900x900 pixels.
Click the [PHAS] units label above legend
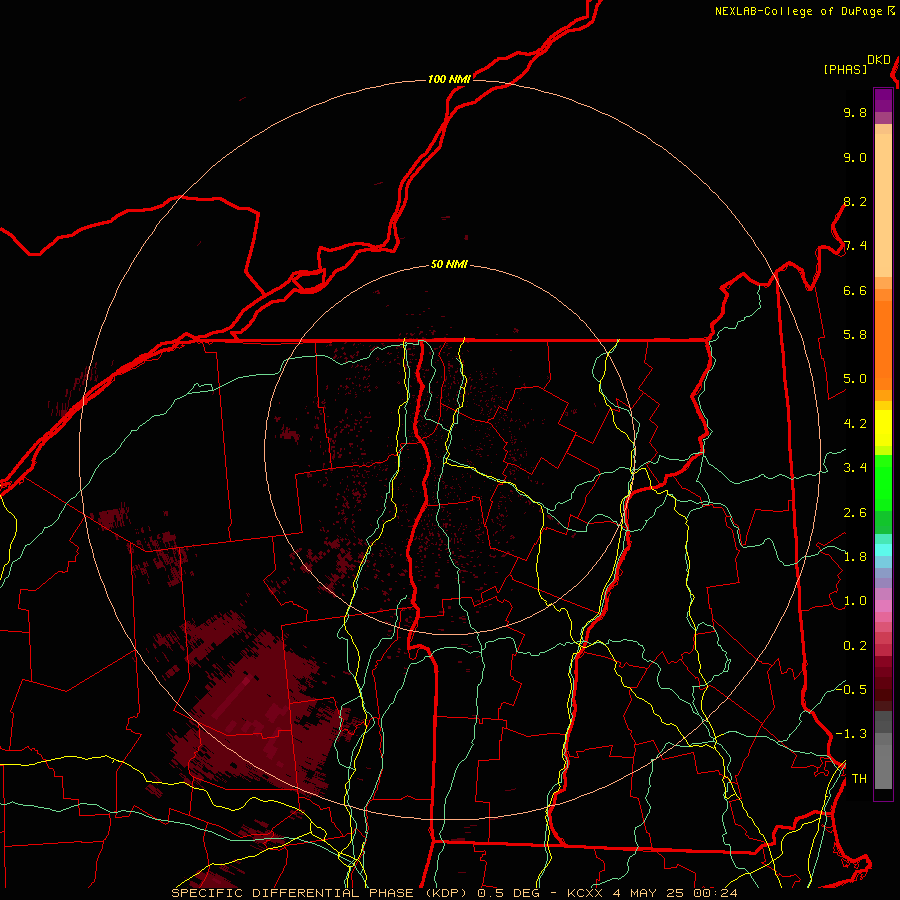click(x=845, y=69)
